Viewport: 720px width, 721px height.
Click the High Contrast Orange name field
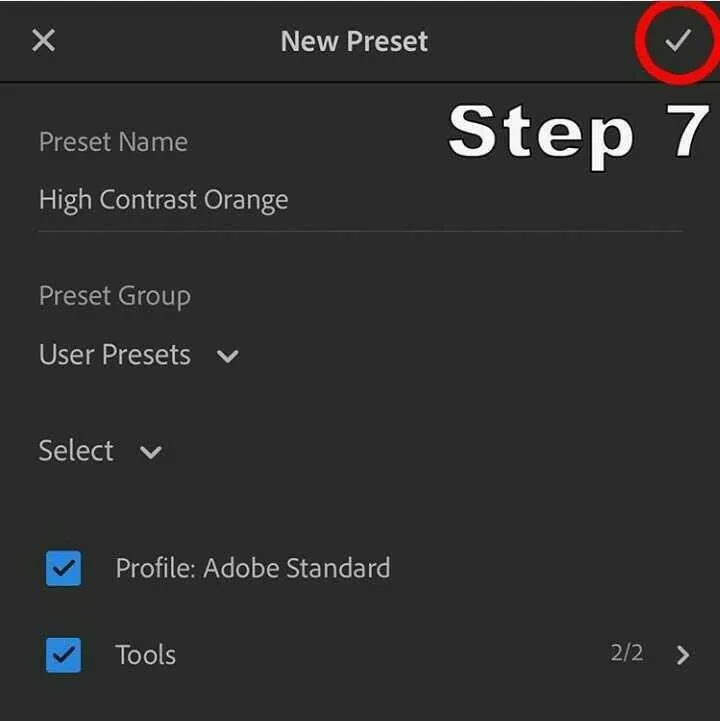360,200
